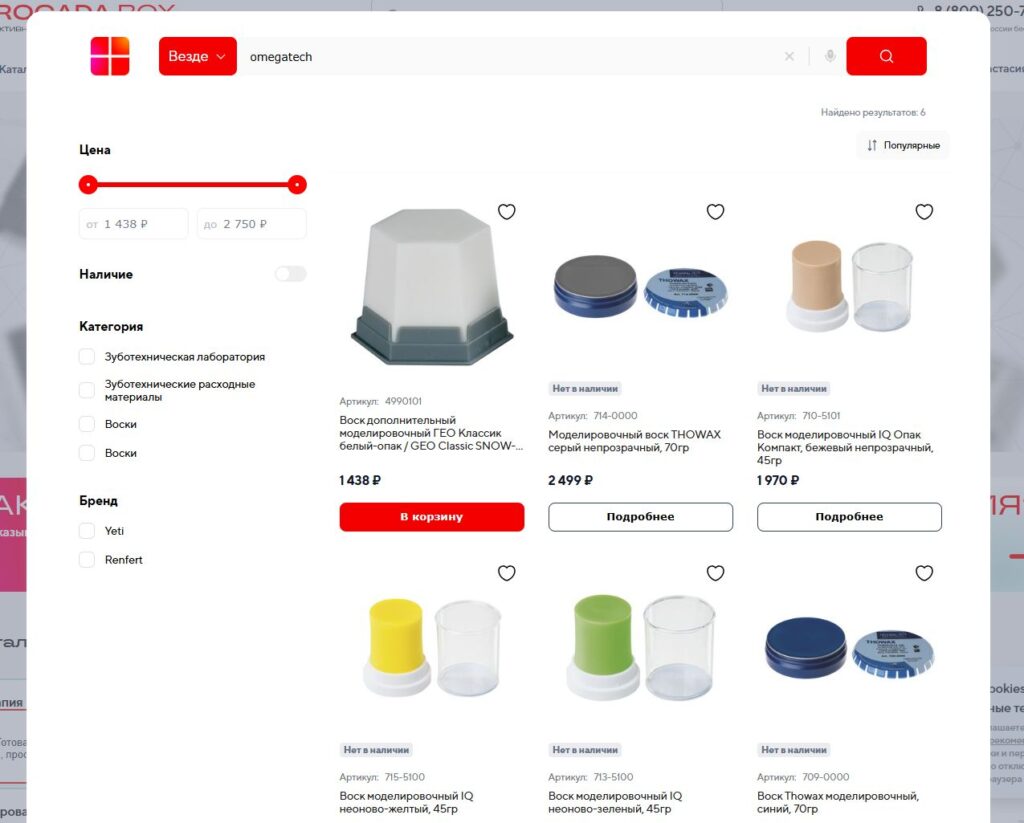The width and height of the screenshot is (1024, 823).
Task: Add GEO Classic wax to favorites heart
Action: [507, 212]
